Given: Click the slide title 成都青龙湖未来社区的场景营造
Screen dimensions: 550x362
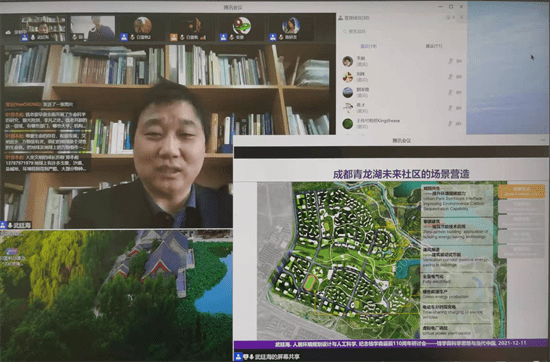Looking at the screenshot, I should [401, 174].
